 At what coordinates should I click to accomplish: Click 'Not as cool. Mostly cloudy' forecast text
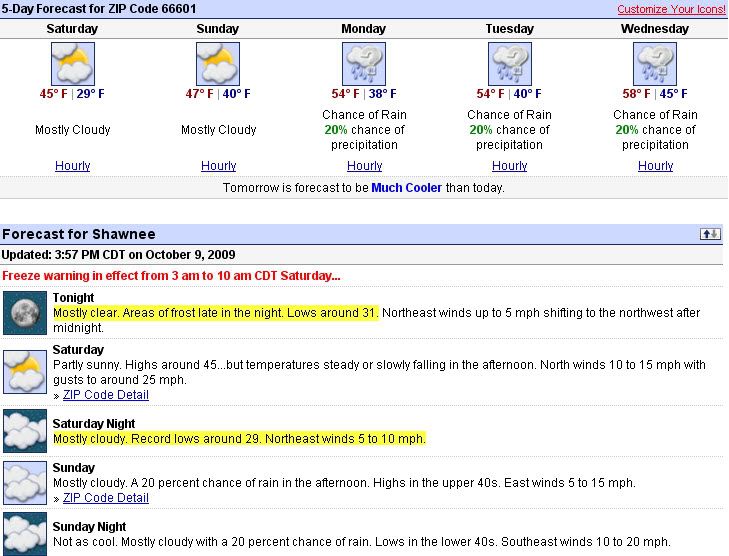click(362, 542)
